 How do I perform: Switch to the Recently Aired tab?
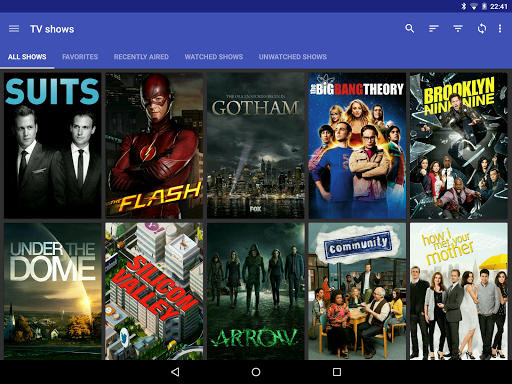pyautogui.click(x=141, y=57)
